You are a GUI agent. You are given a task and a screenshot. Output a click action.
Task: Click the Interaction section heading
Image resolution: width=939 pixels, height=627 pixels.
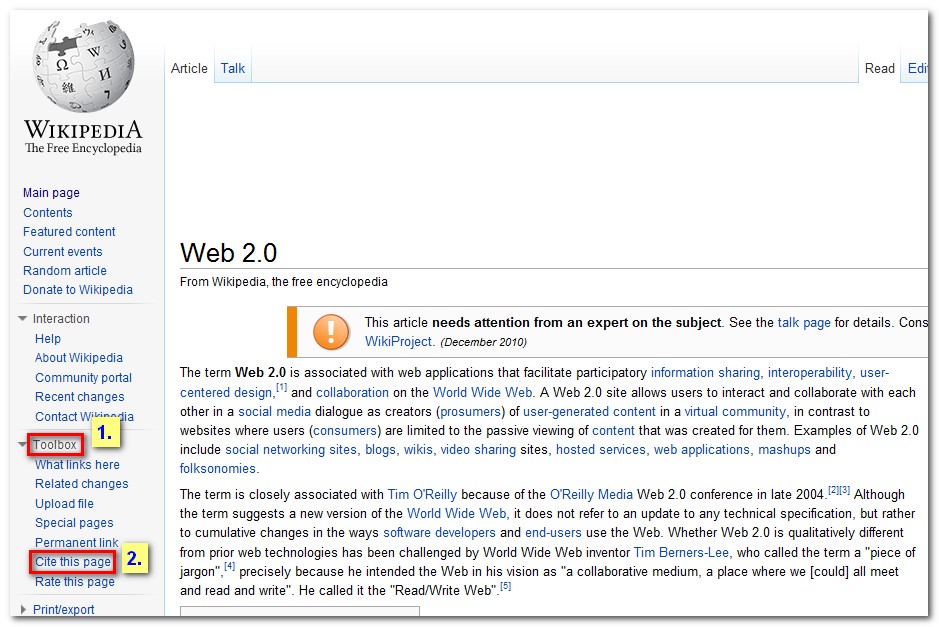[x=61, y=319]
